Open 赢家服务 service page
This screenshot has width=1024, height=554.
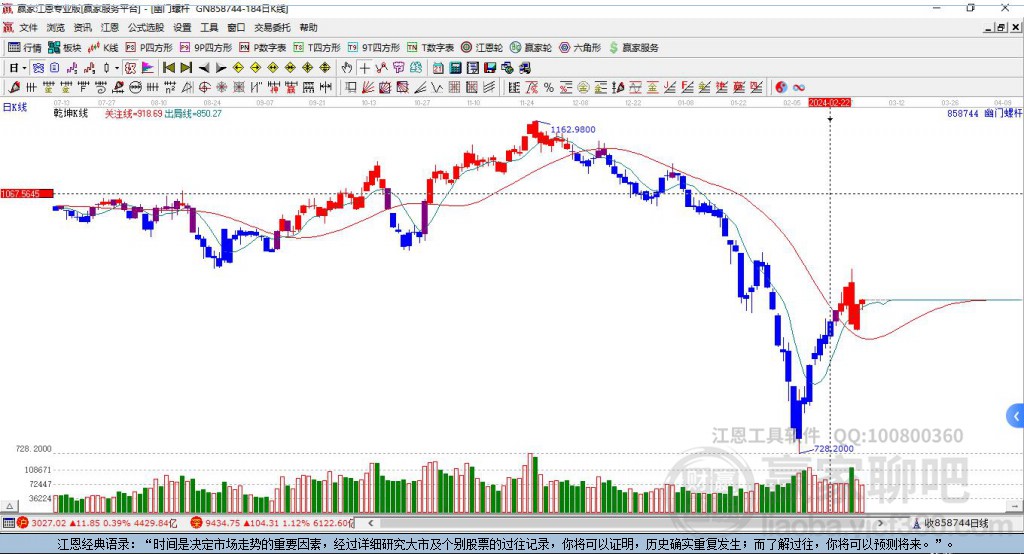coord(633,48)
